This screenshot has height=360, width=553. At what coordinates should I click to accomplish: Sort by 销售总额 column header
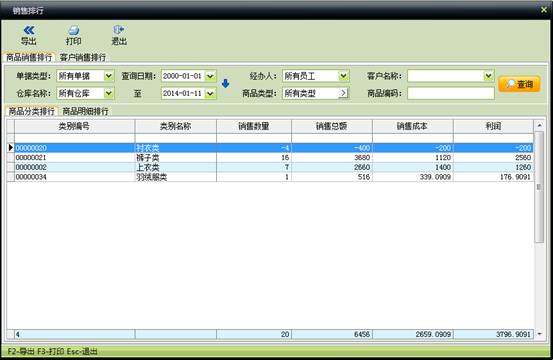[332, 126]
